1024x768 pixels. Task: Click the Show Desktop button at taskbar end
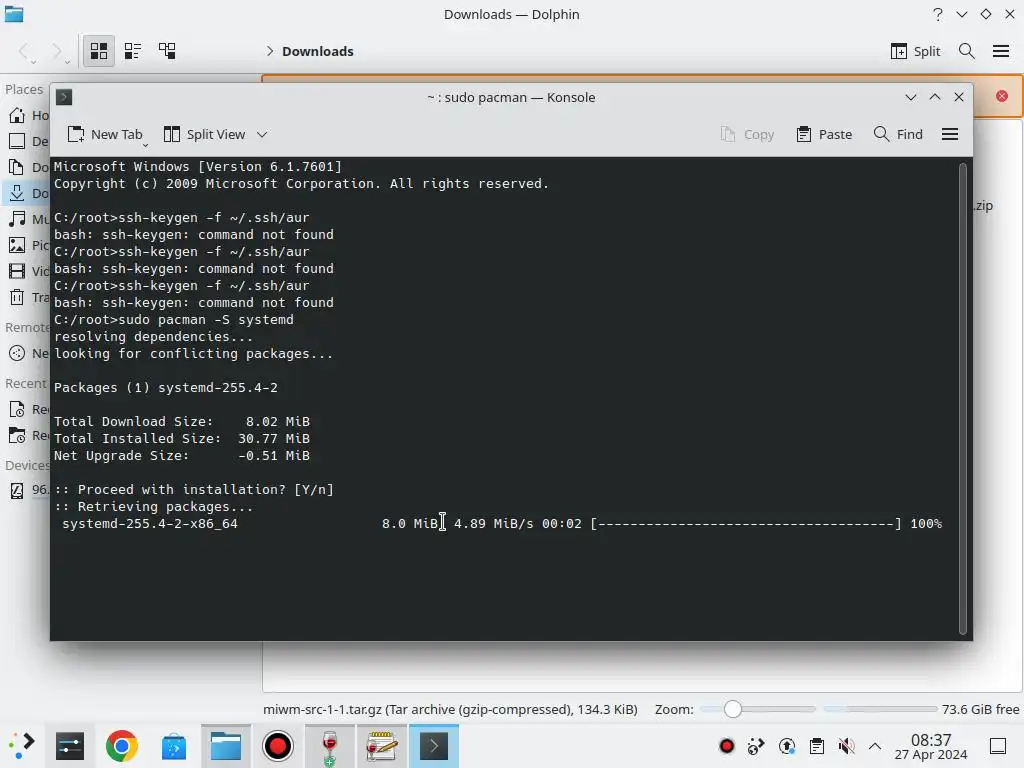998,746
